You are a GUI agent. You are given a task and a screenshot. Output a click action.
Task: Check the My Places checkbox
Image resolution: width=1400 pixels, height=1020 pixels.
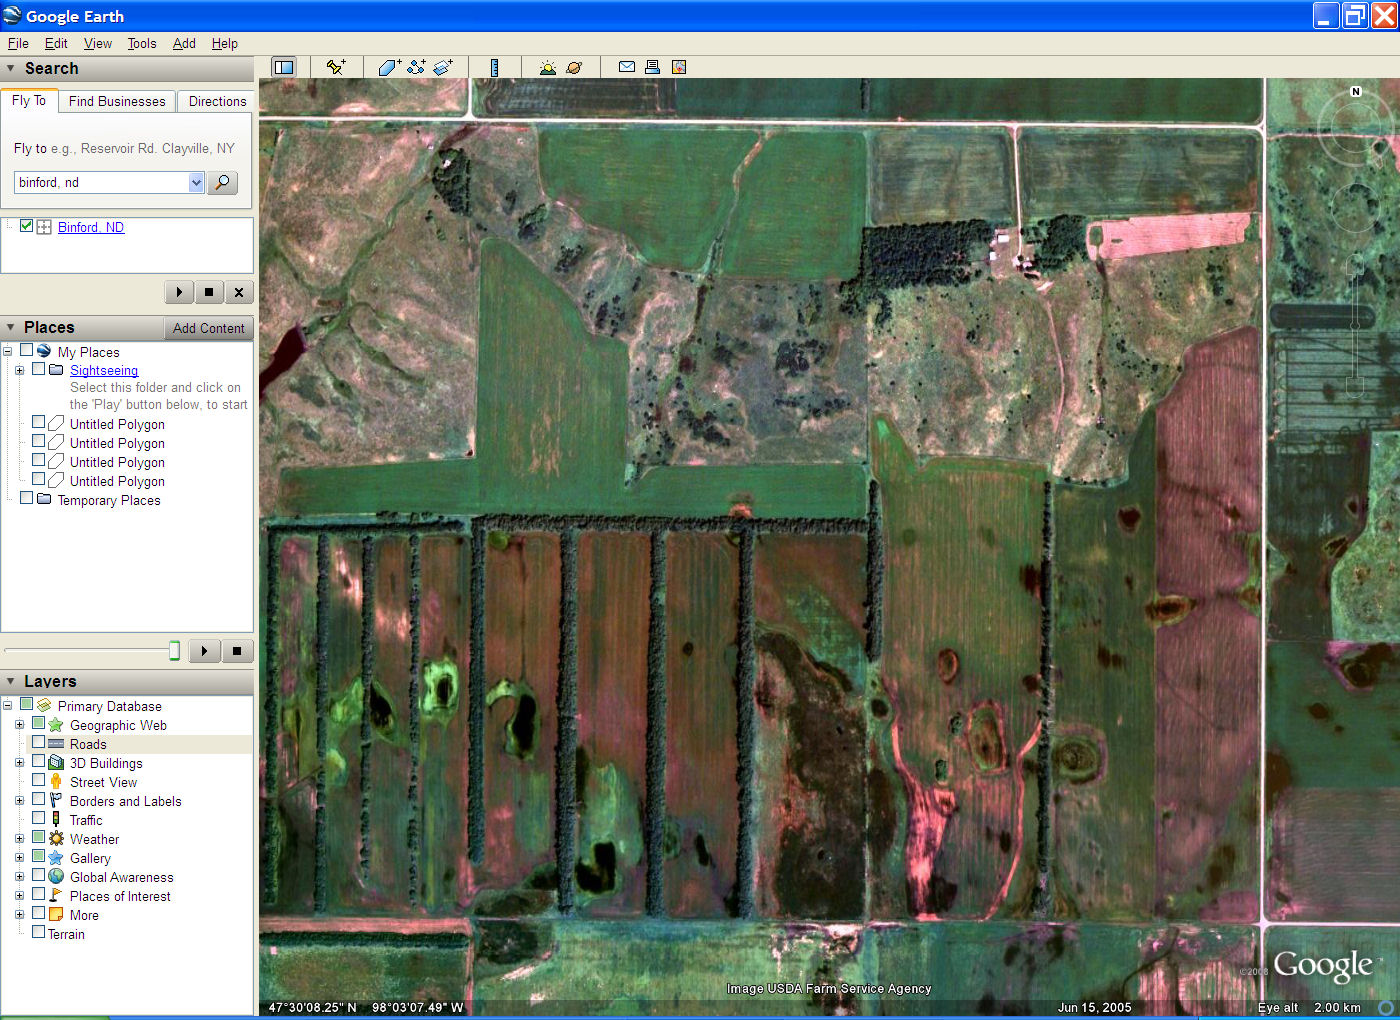coord(27,350)
